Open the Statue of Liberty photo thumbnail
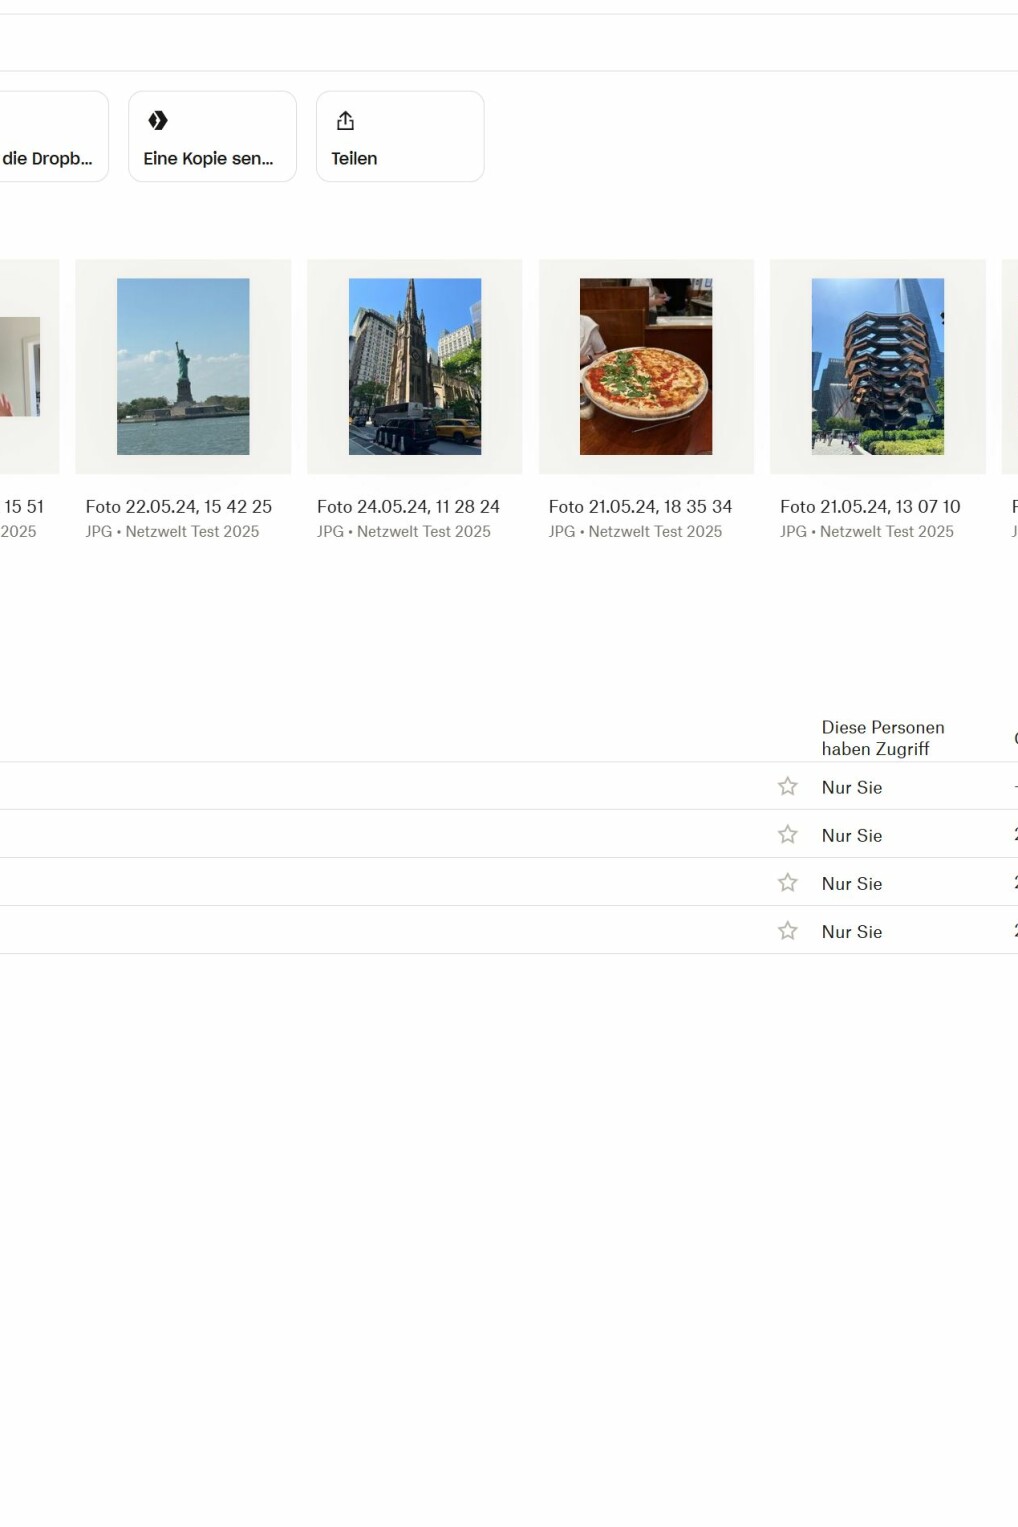Viewport: 1018px width, 1527px height. click(x=183, y=366)
